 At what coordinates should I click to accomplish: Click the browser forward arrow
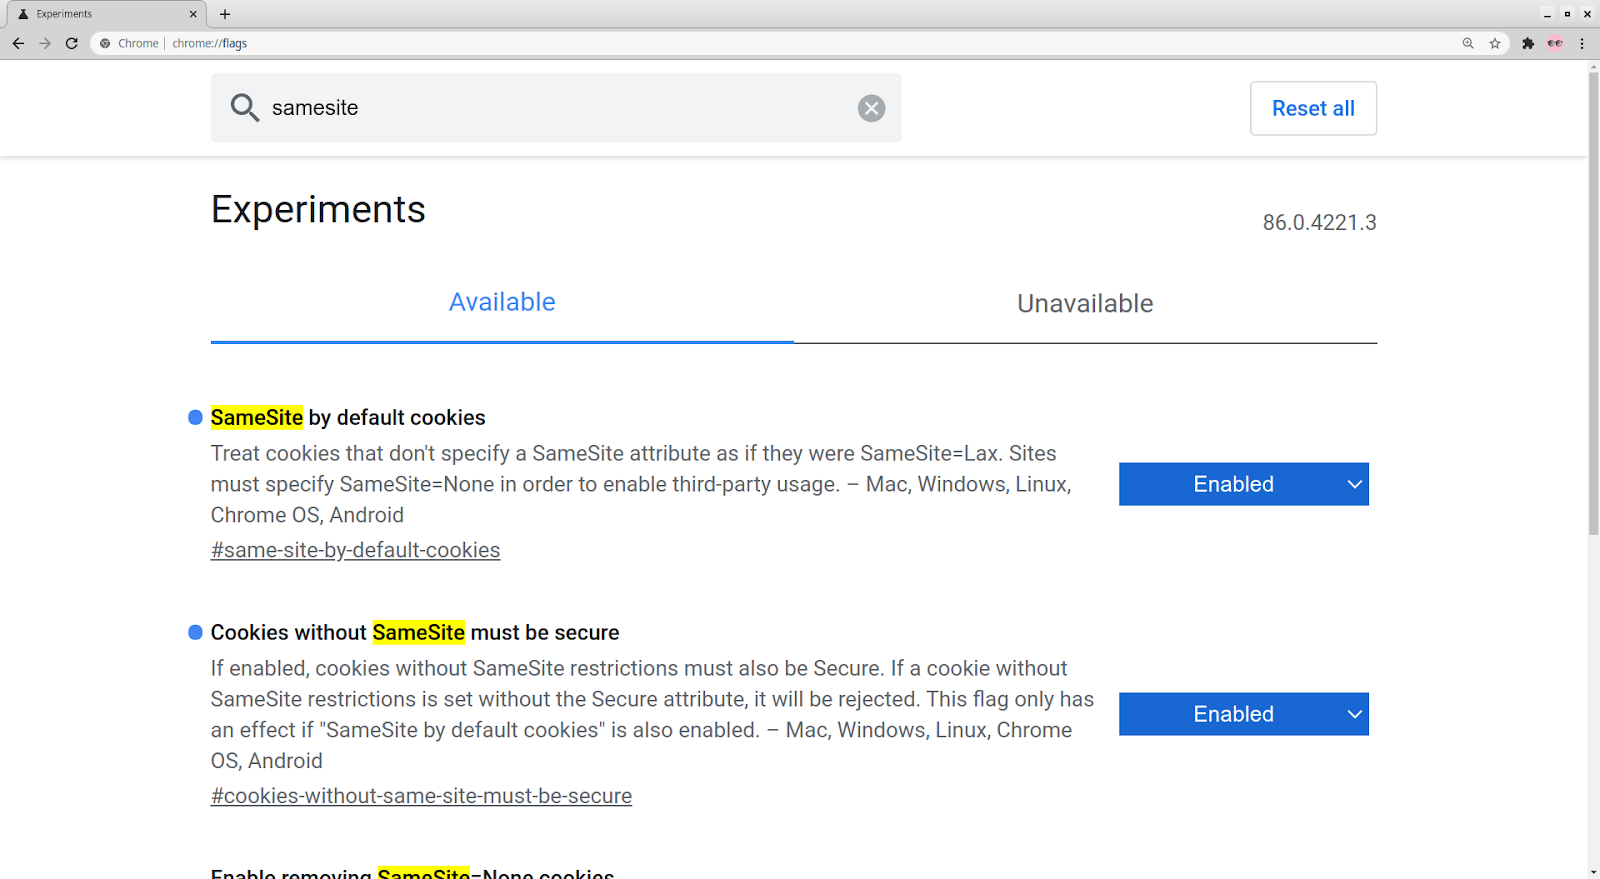click(x=45, y=43)
